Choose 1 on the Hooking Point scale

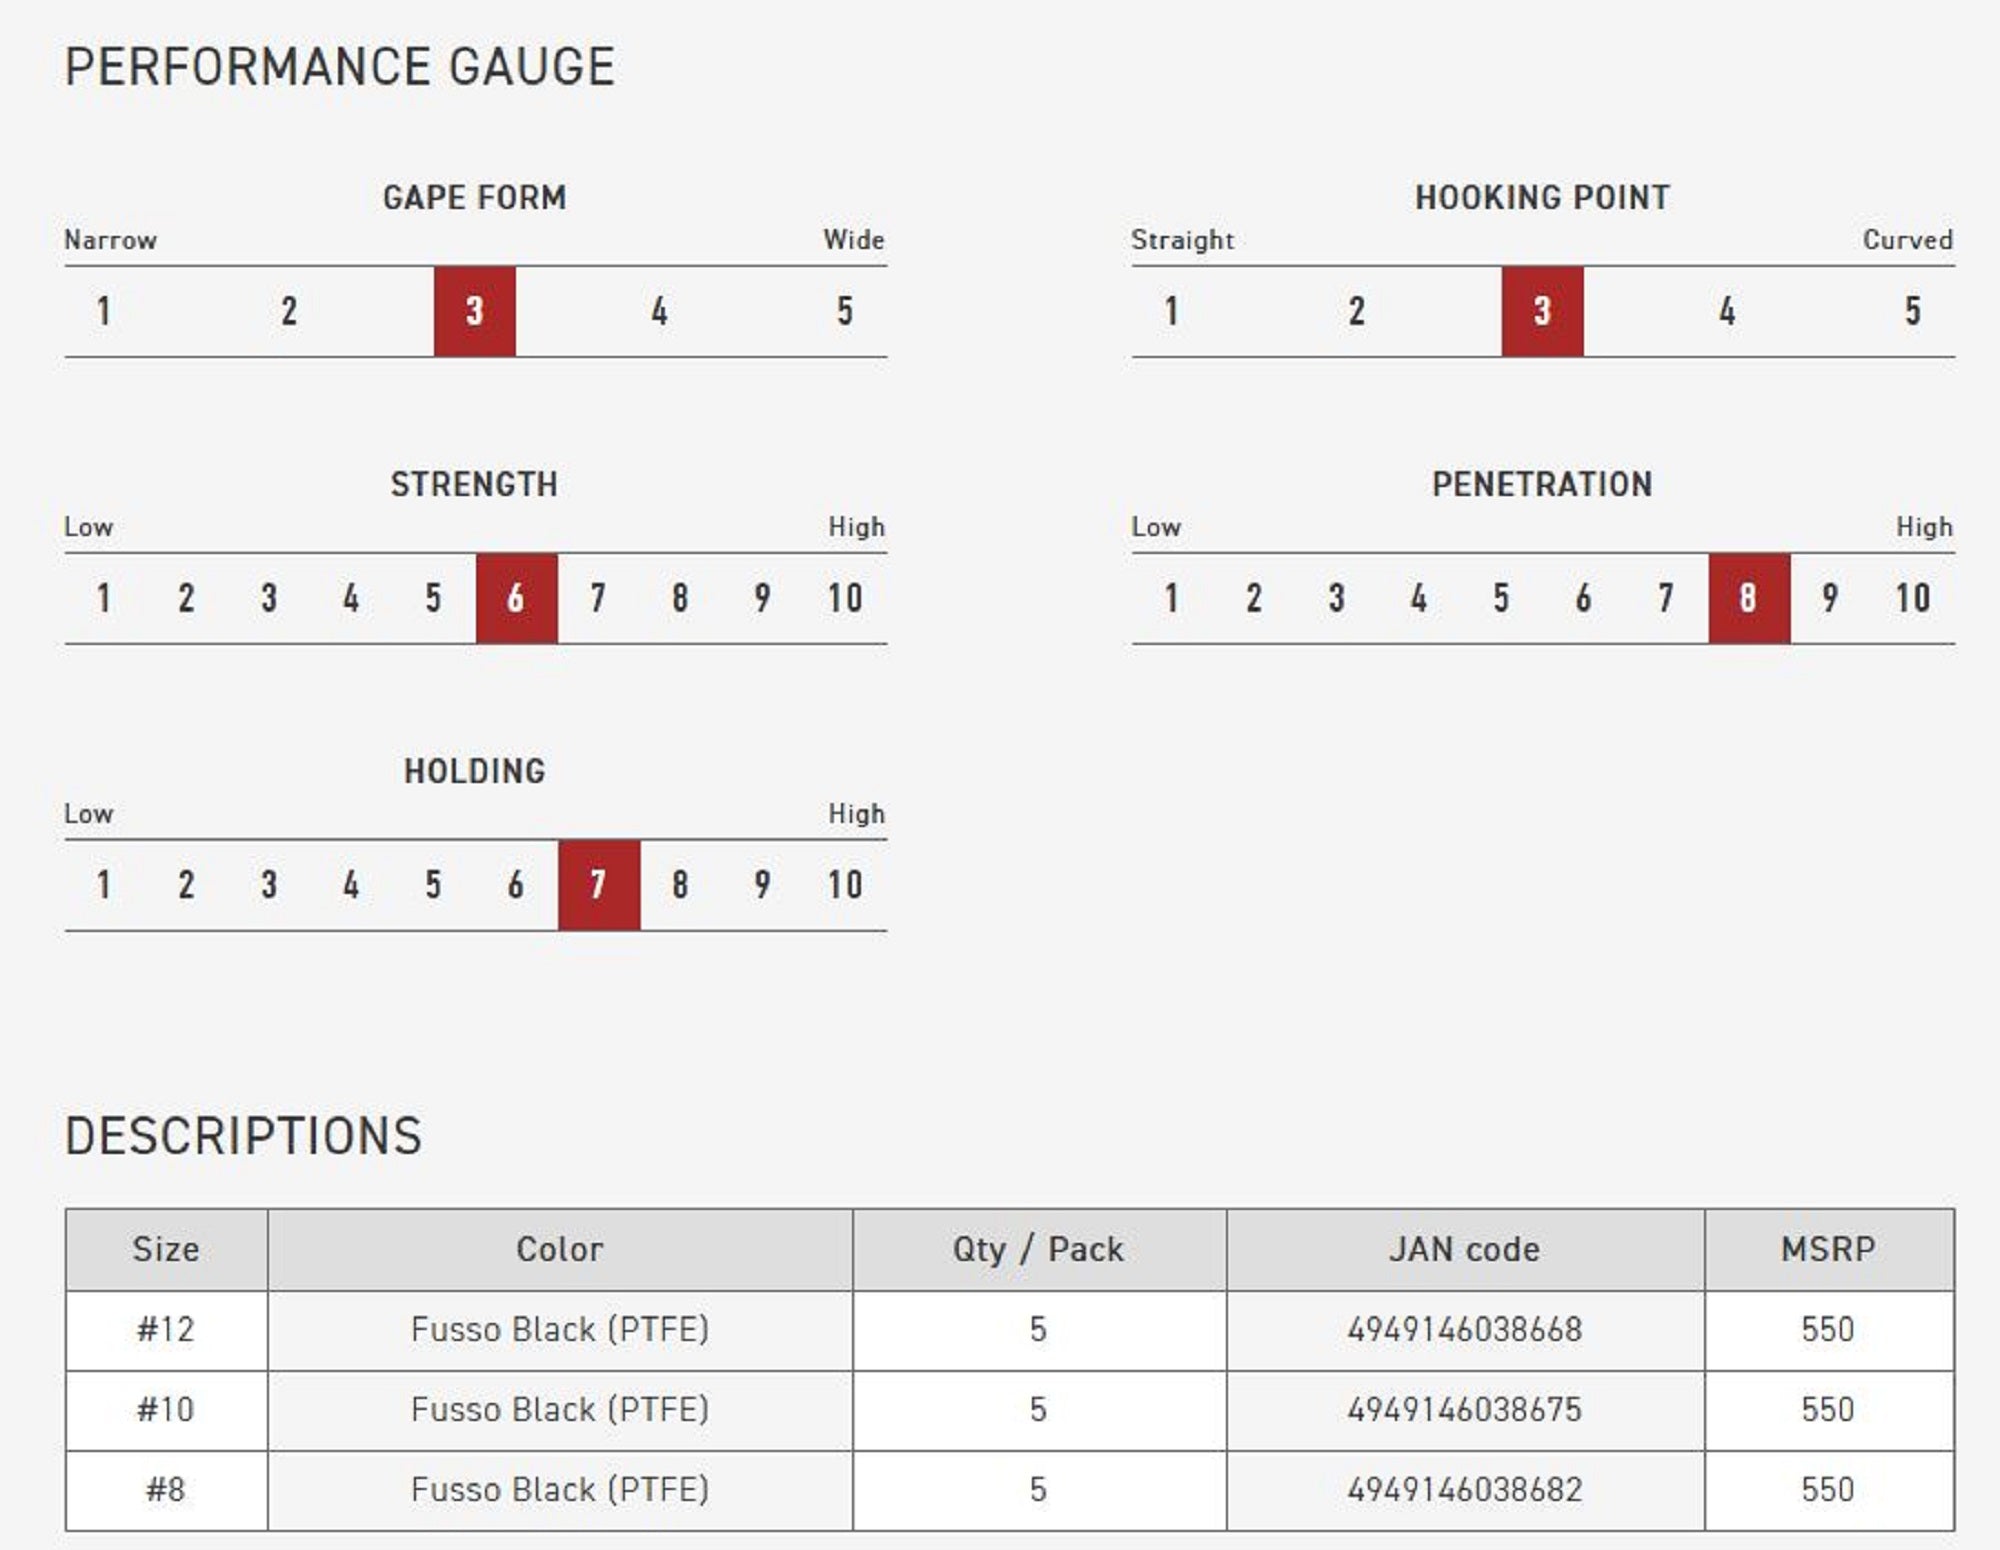click(1171, 311)
